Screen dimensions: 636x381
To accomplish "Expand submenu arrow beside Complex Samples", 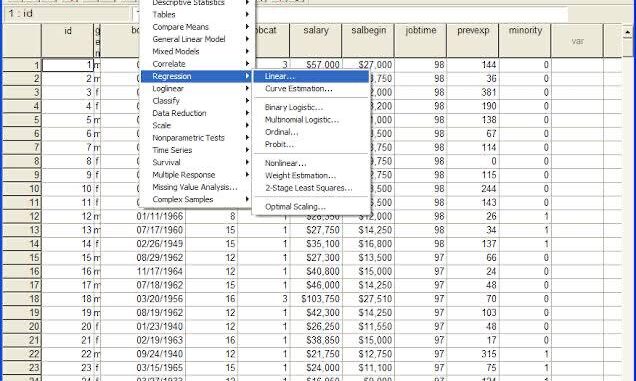I will point(247,199).
